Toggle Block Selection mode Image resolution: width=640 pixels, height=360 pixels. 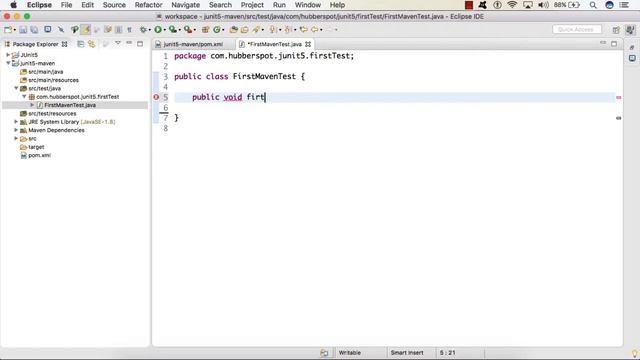pyautogui.click(x=119, y=29)
